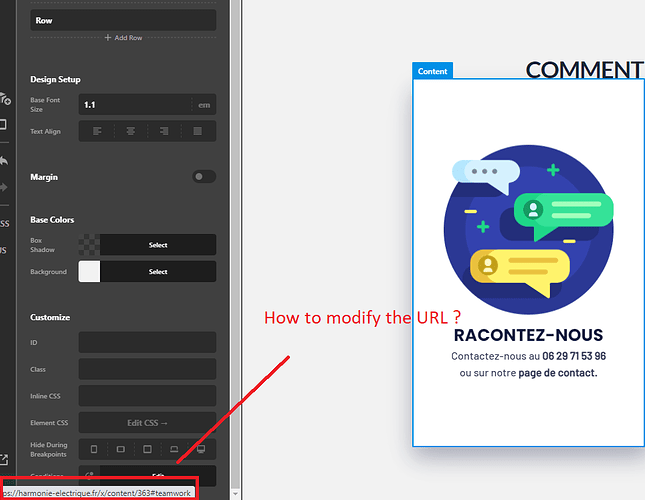The width and height of the screenshot is (645, 500).
Task: Open Box Shadow color Select picker
Action: [x=158, y=245]
